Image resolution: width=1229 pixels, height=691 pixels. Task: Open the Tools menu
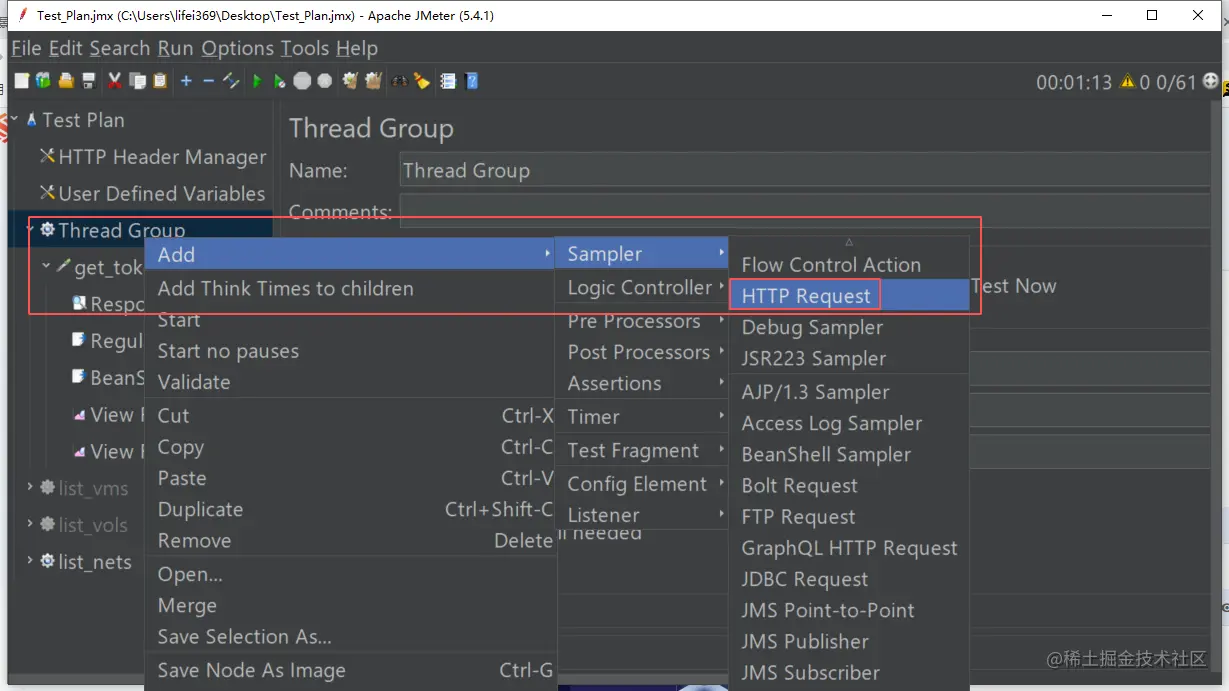pyautogui.click(x=304, y=48)
